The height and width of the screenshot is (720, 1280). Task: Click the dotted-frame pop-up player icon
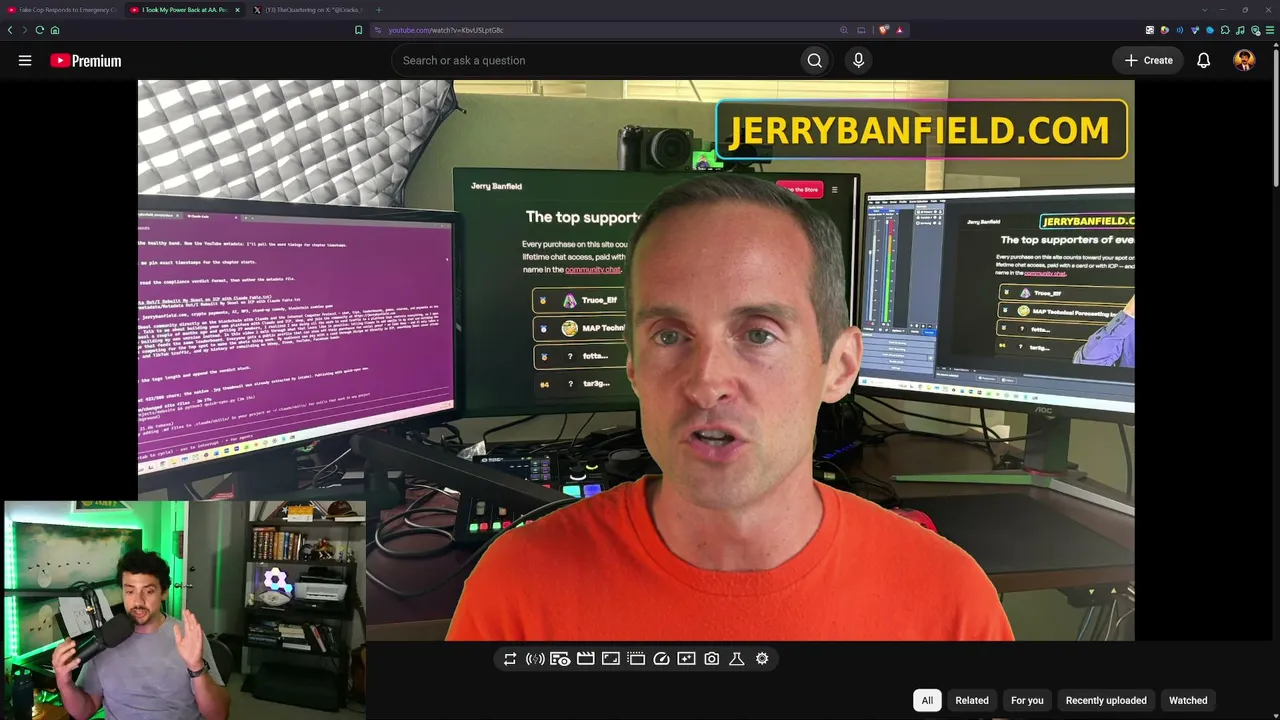pos(636,659)
